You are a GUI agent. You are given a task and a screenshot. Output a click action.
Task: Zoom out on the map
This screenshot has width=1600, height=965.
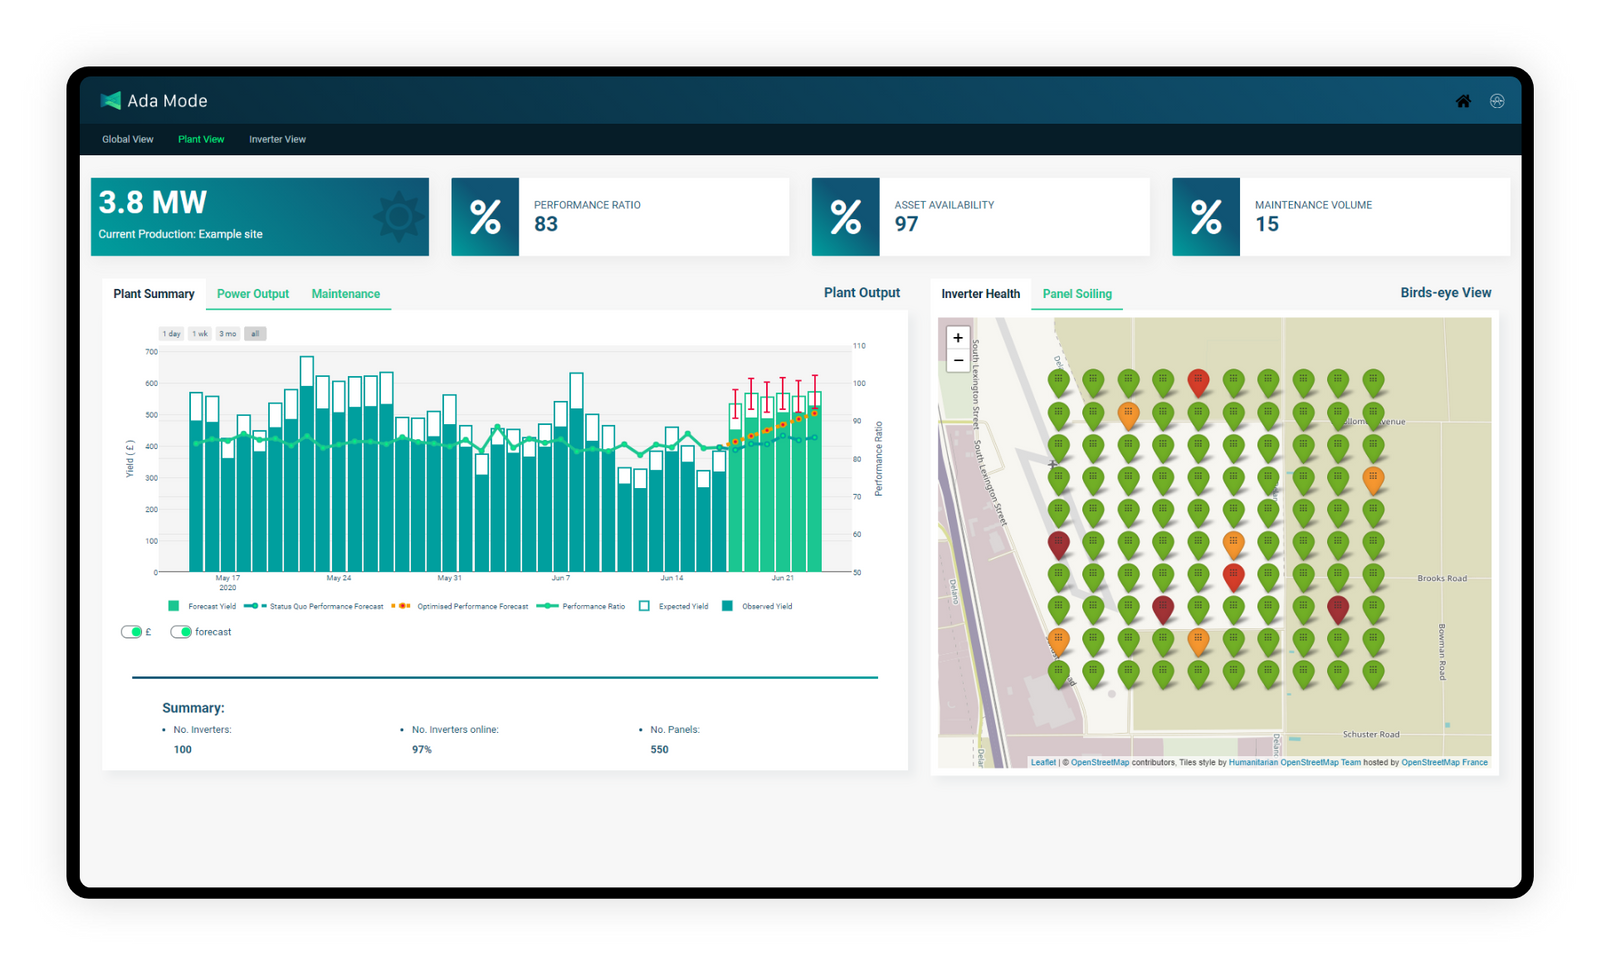pos(958,361)
